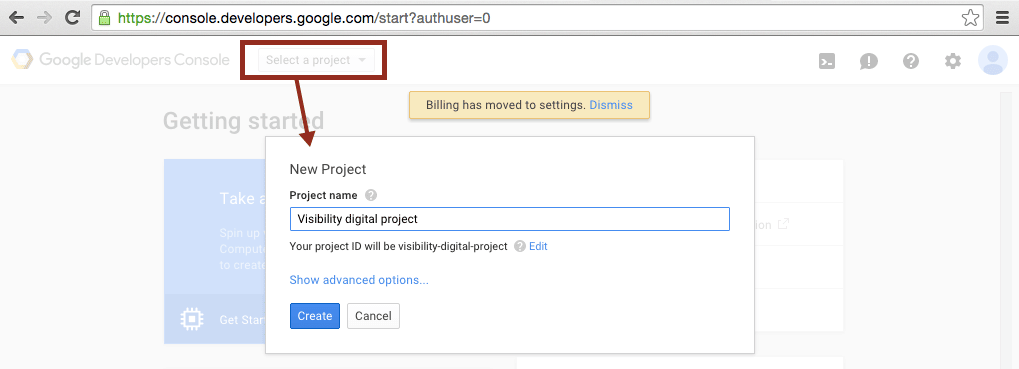Click the Create button

pyautogui.click(x=315, y=316)
